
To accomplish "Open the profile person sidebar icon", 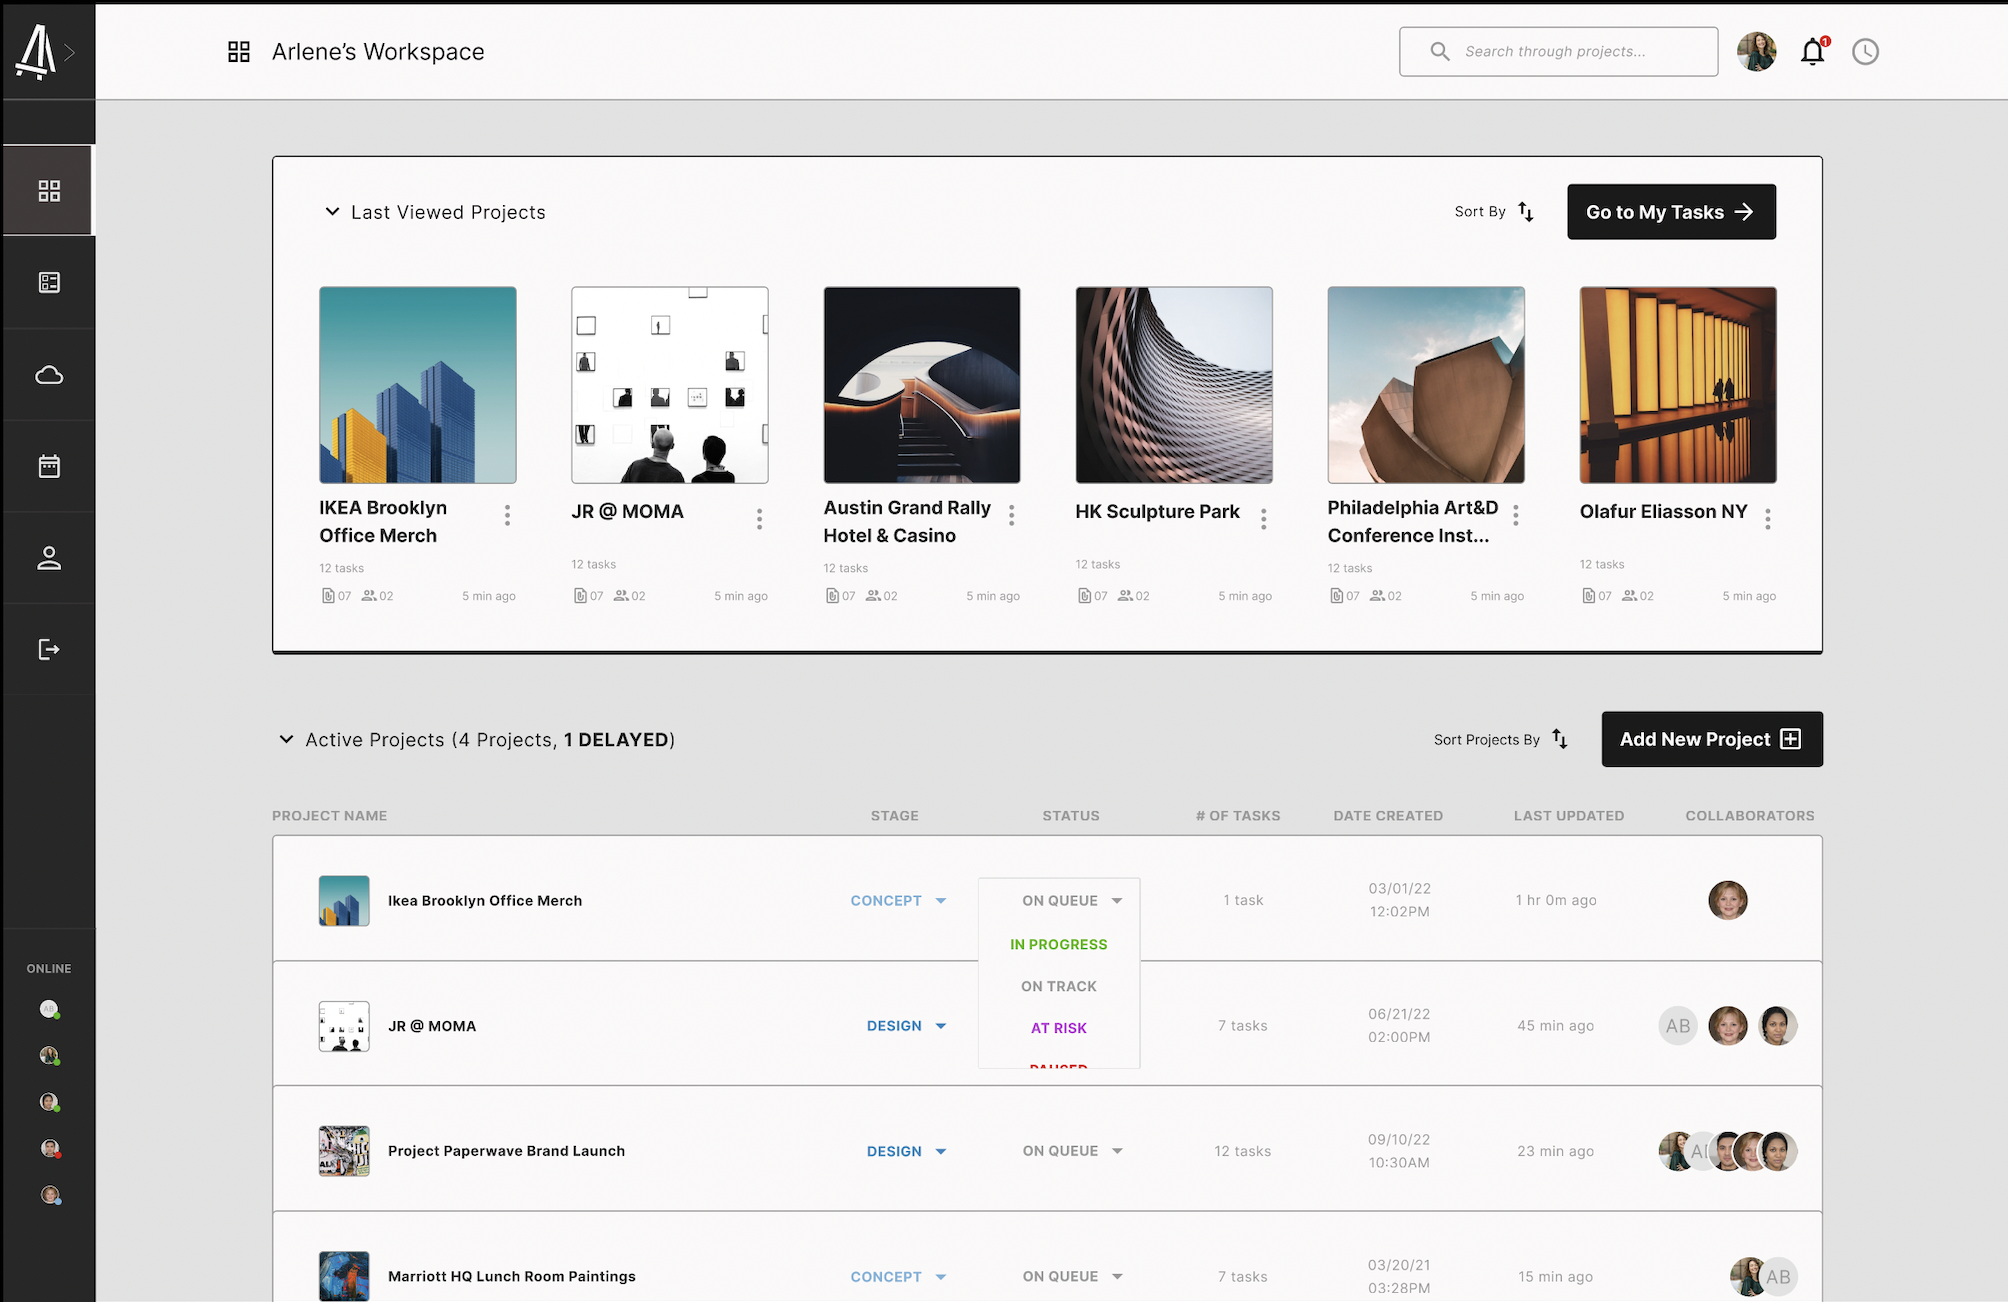I will (49, 558).
